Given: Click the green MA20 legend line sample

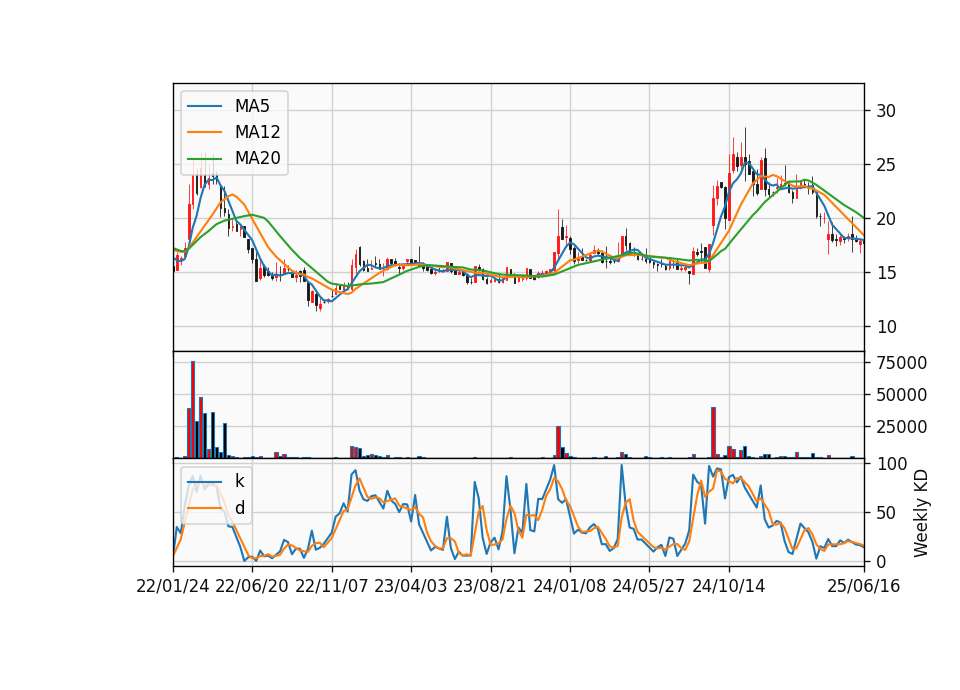Looking at the screenshot, I should (204, 158).
